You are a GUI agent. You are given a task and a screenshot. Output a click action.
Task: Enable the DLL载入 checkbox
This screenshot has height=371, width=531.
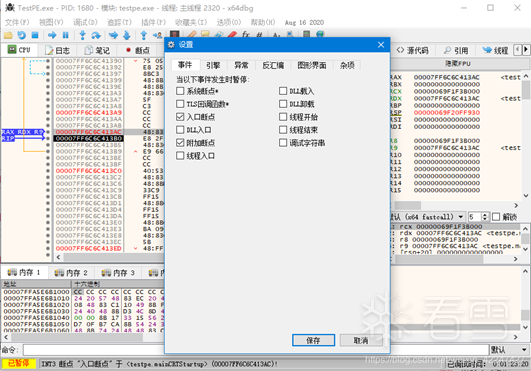click(283, 91)
